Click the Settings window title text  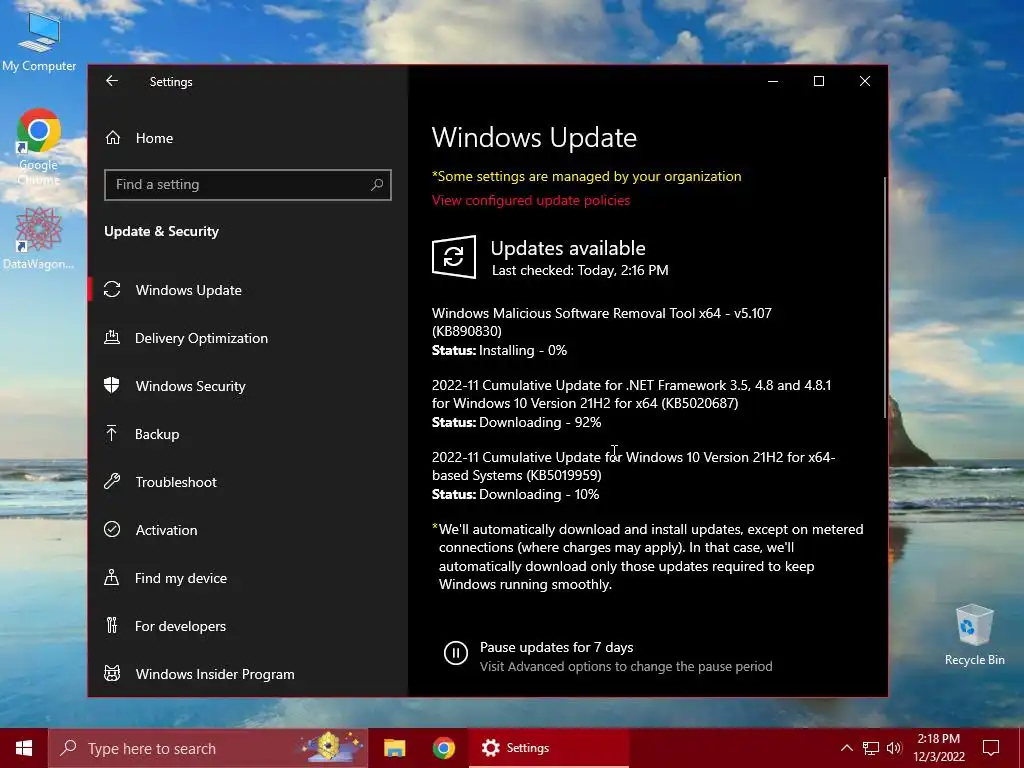click(x=171, y=82)
